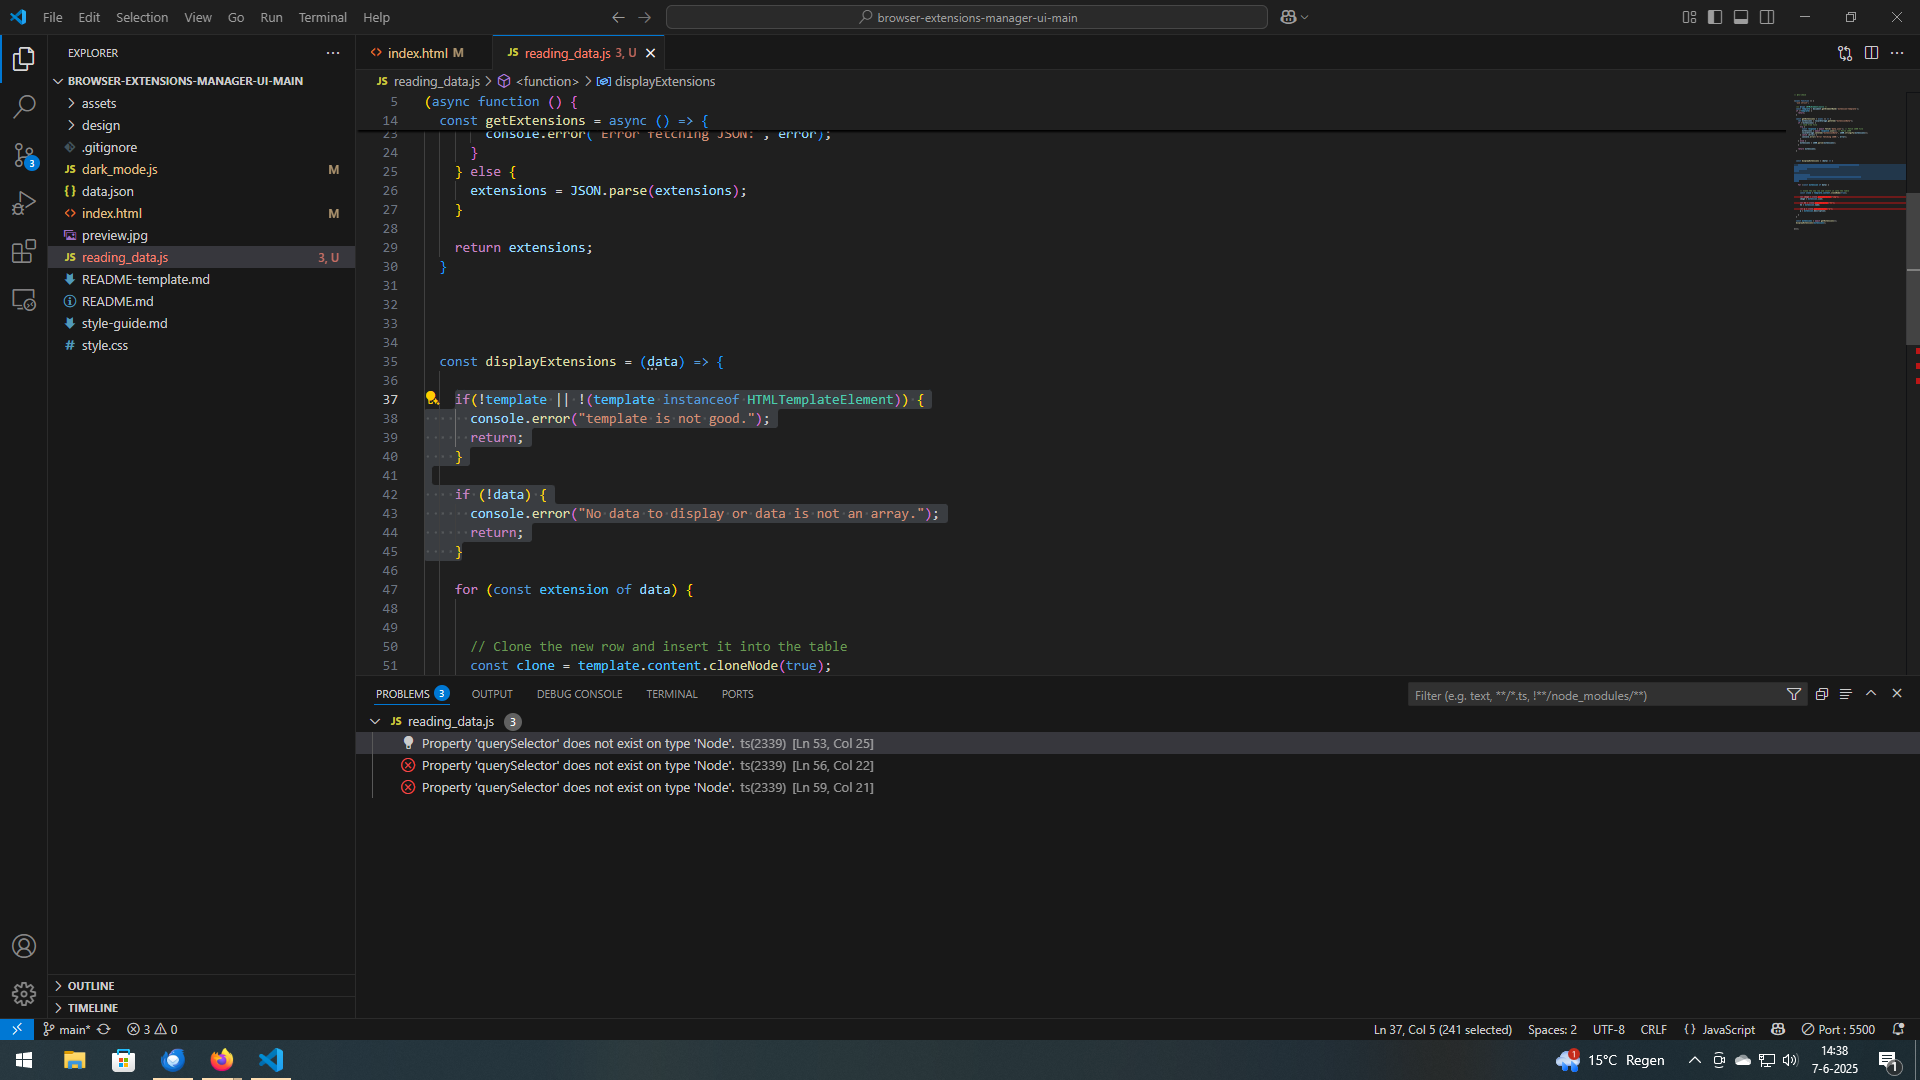1920x1080 pixels.
Task: Expand the OUTLINE section
Action: pos(90,986)
